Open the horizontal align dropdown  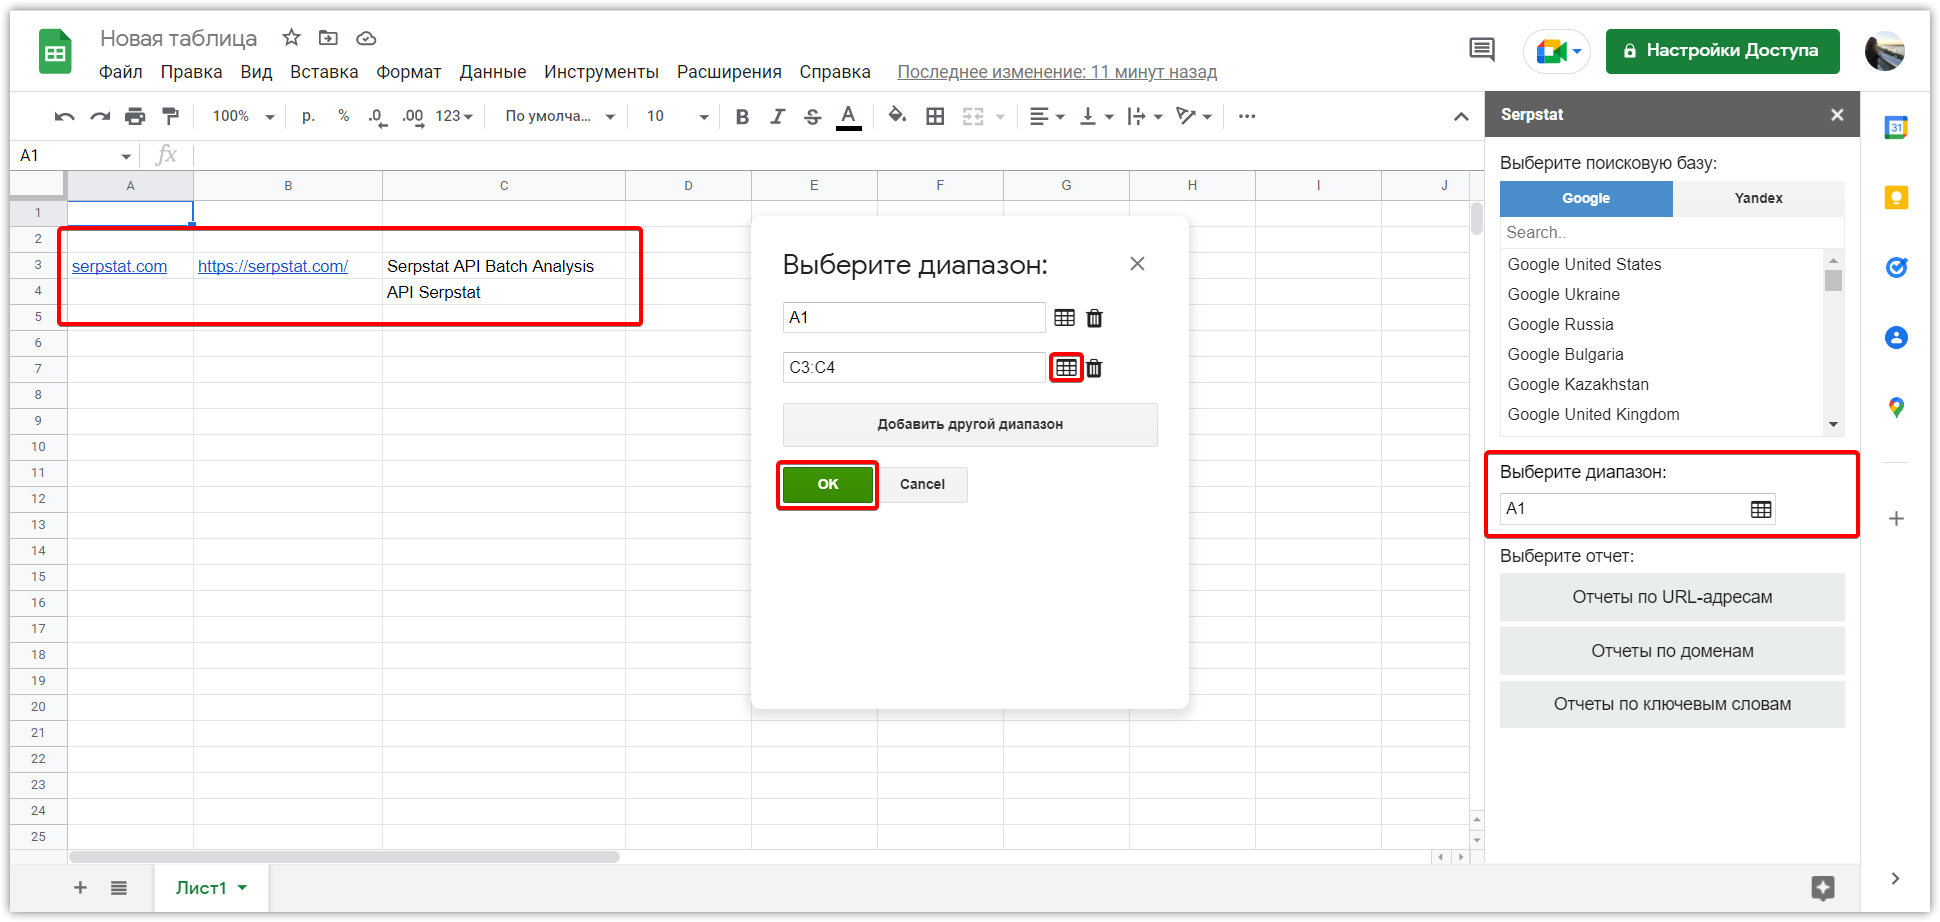(1047, 117)
